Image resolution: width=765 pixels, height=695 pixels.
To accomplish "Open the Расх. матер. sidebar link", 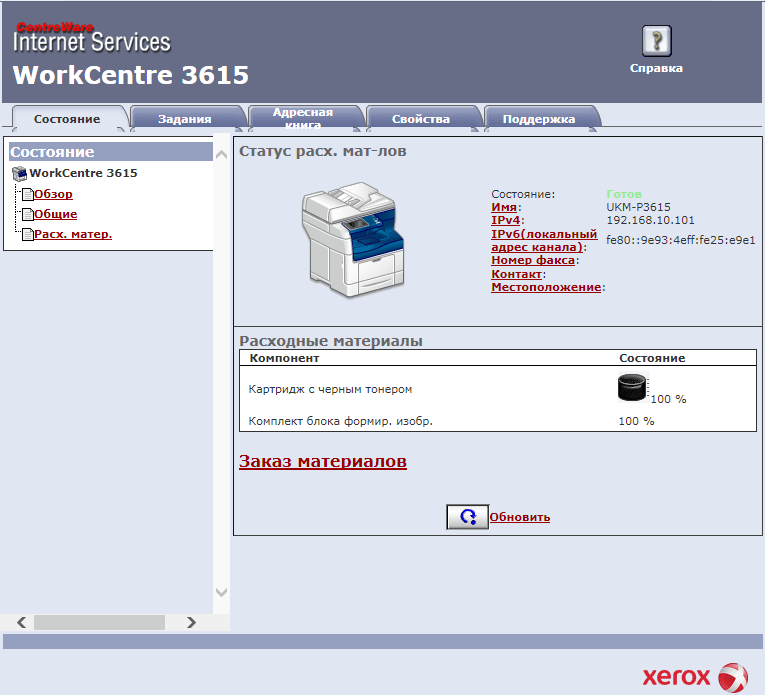I will (x=73, y=234).
